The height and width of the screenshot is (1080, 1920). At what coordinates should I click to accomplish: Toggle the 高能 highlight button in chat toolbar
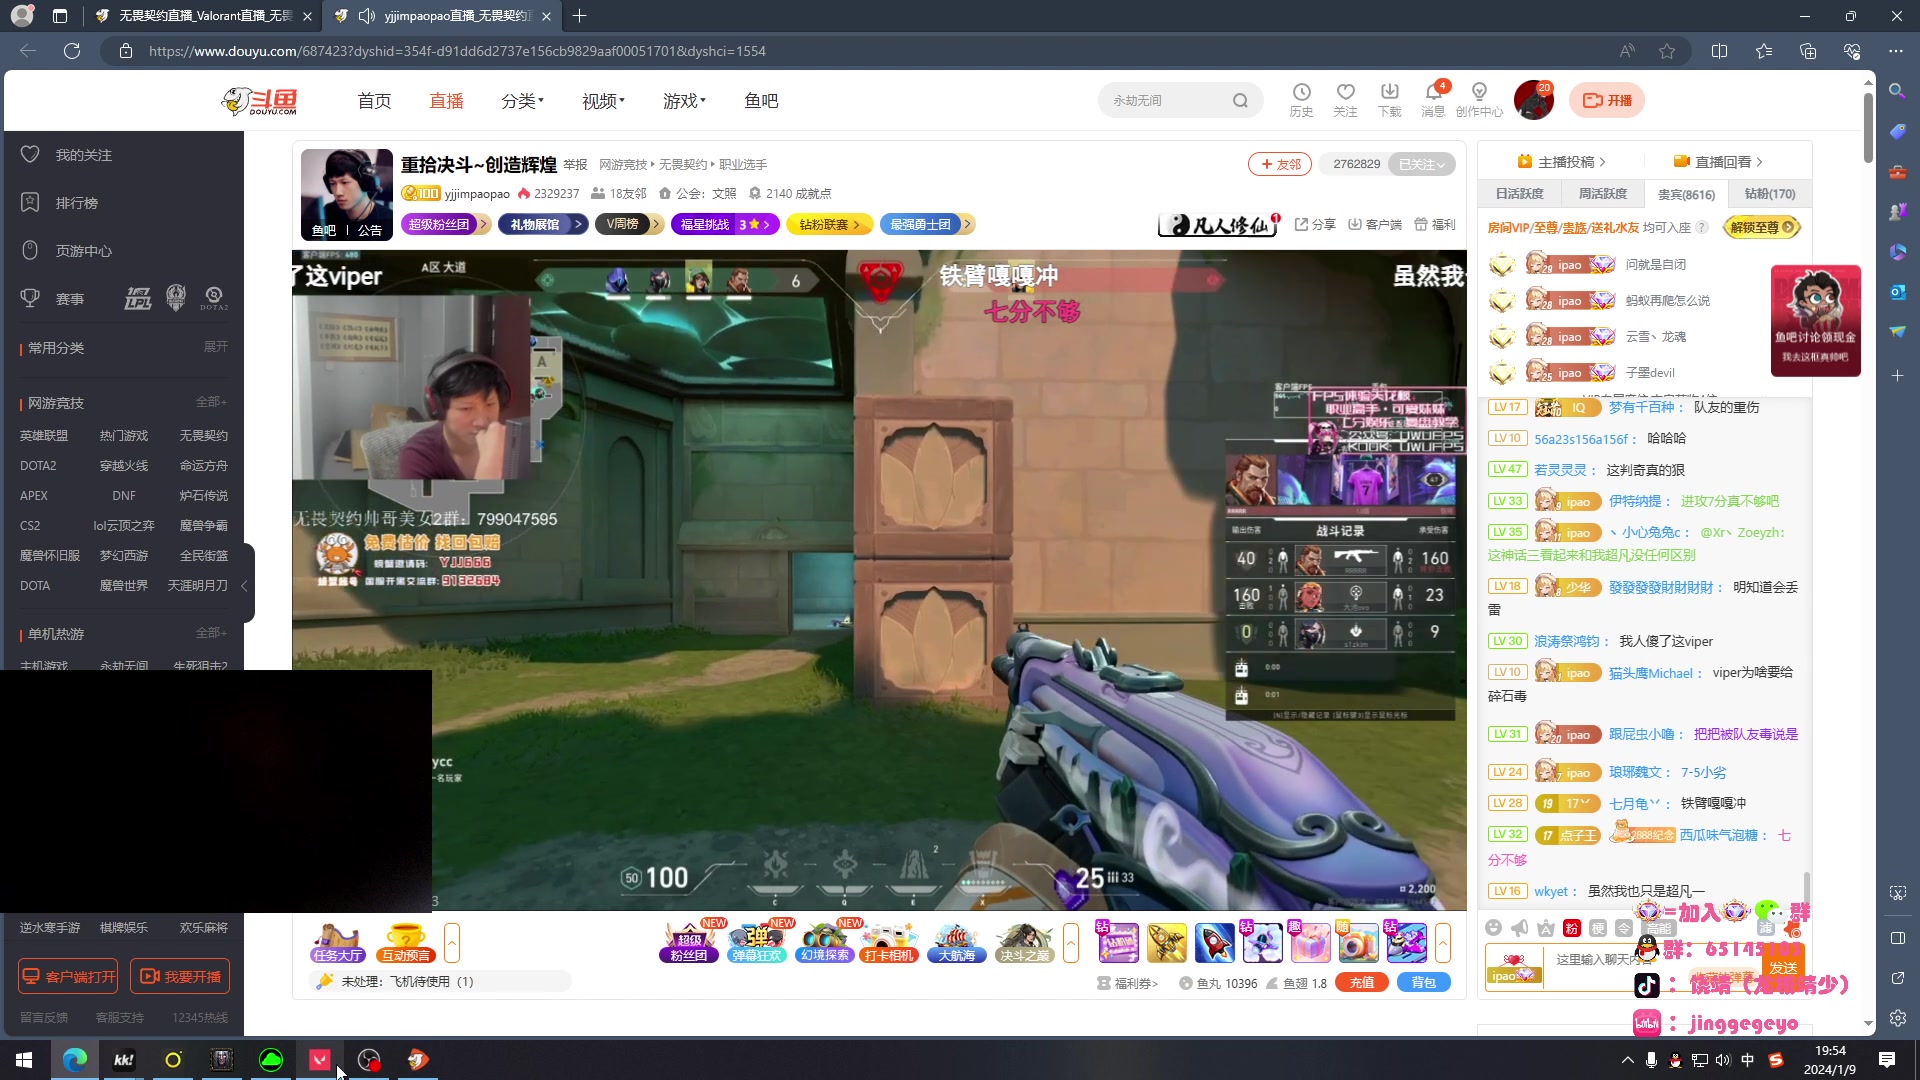point(1659,928)
